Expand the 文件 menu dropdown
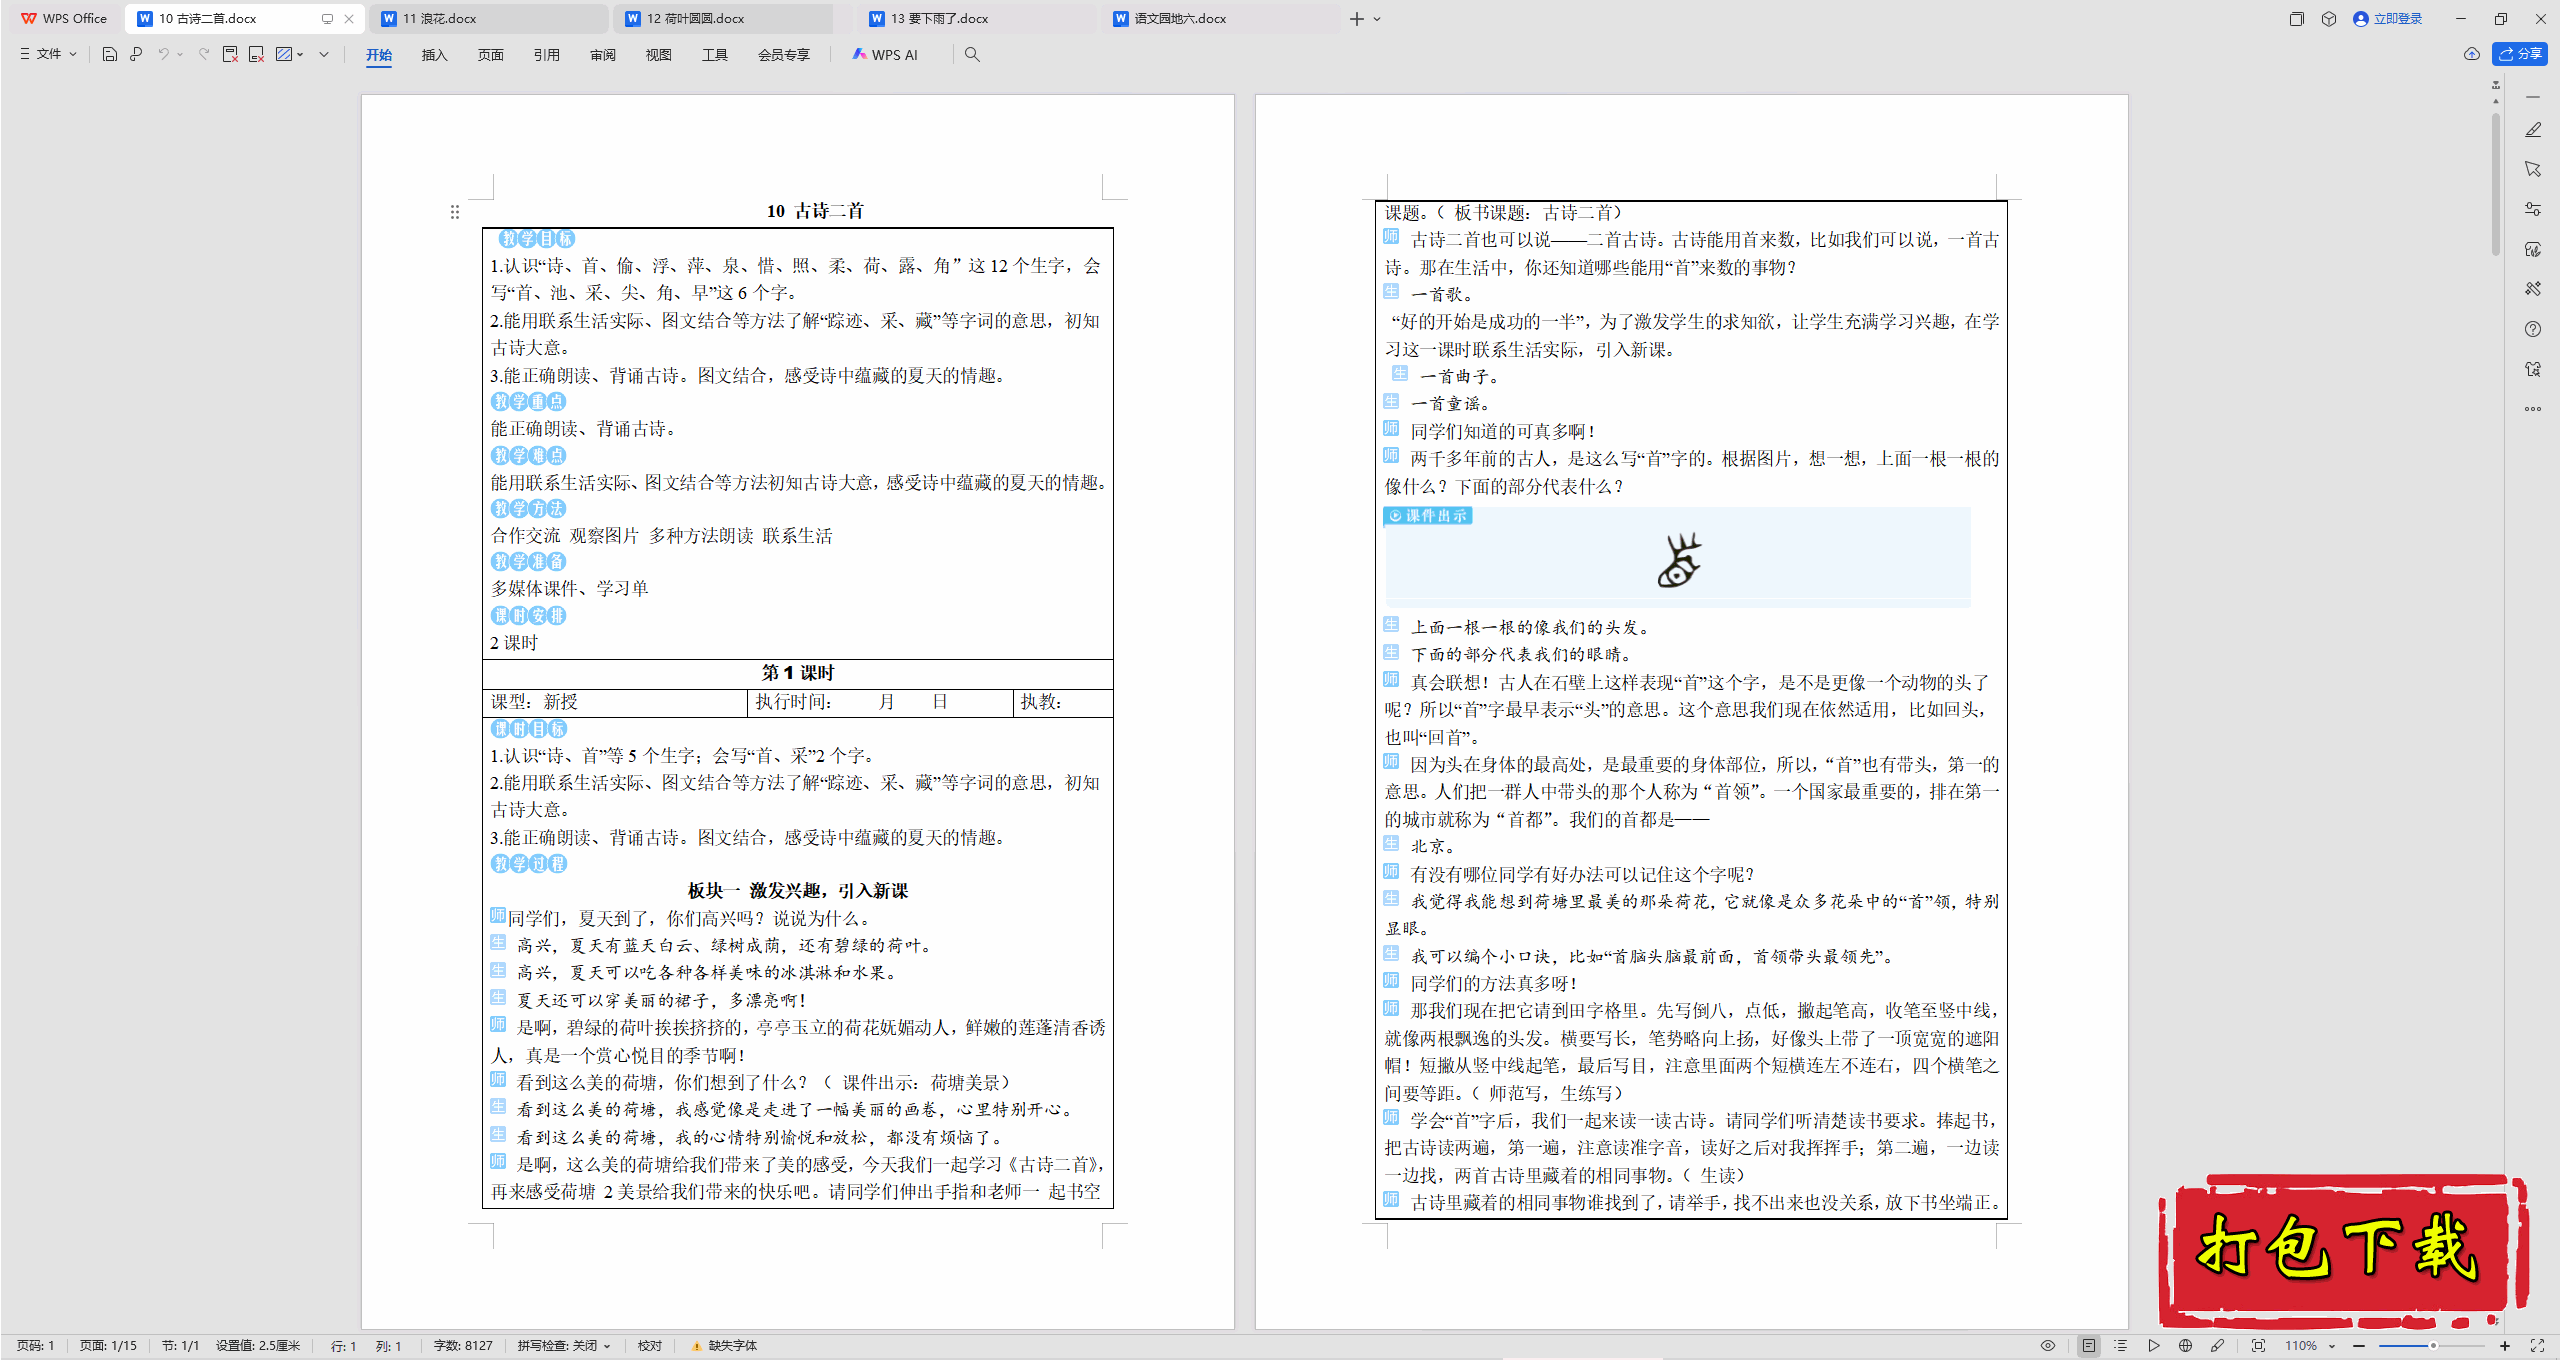This screenshot has width=2560, height=1360. coord(49,54)
